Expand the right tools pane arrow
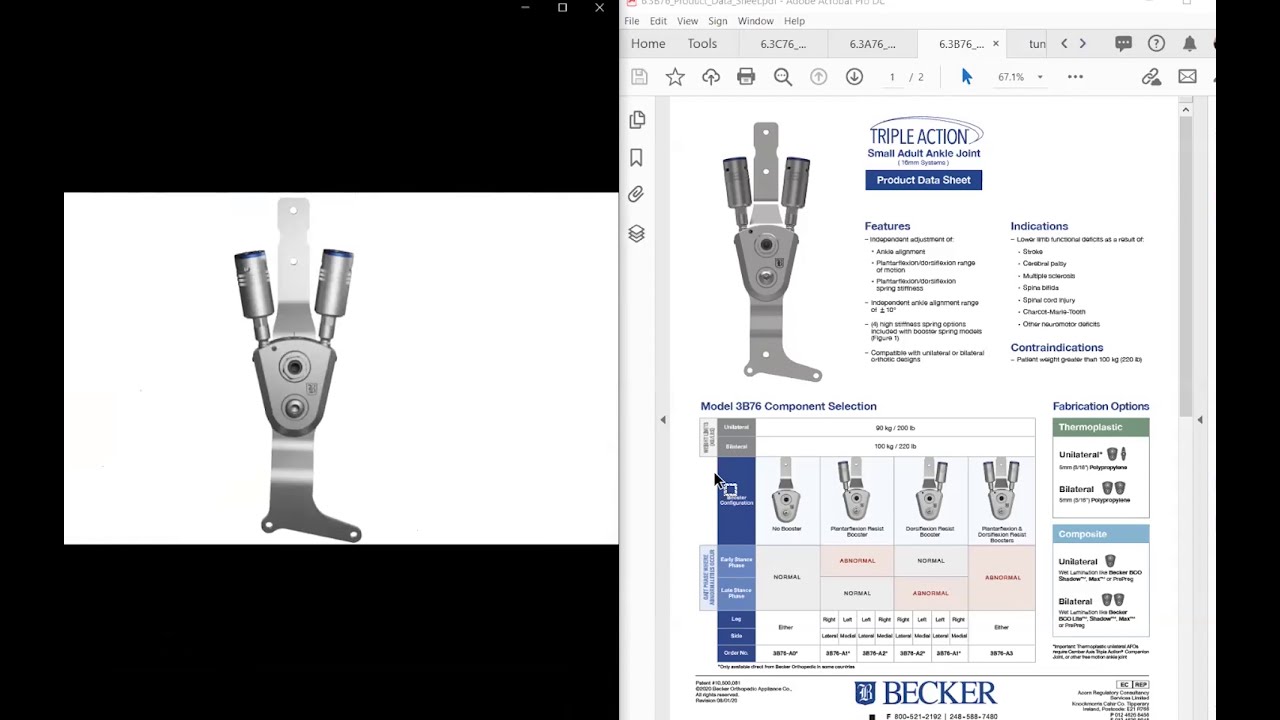 pyautogui.click(x=1200, y=420)
